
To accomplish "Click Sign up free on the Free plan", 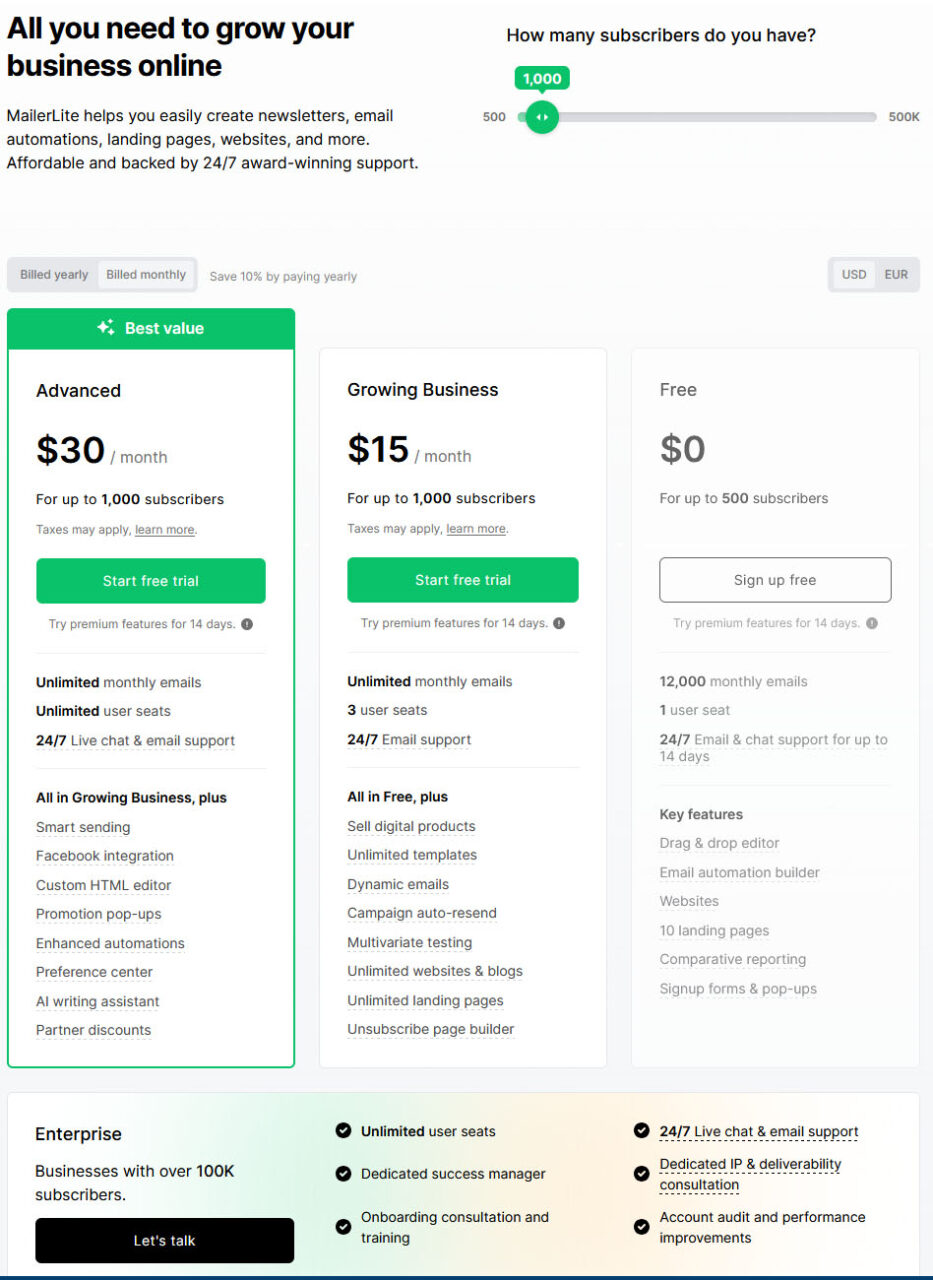I will [774, 580].
